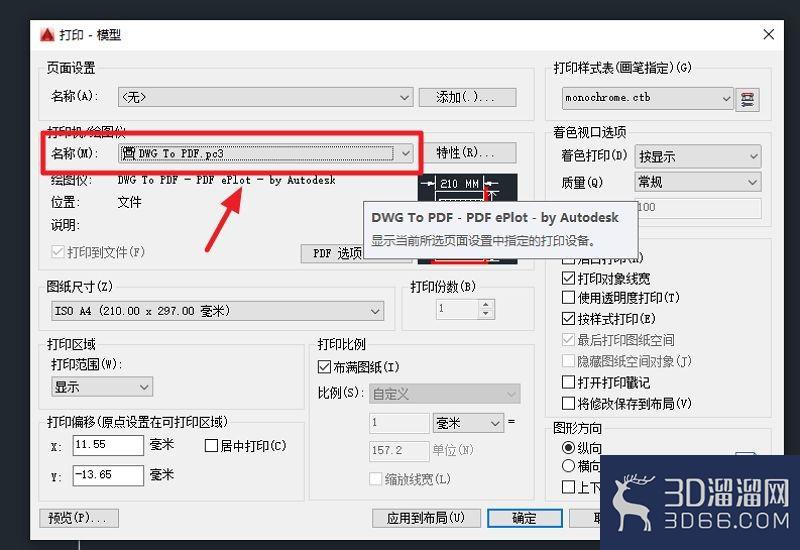Screen dimensions: 800x550
Task: Toggle 最后打印图纸空间 checkbox
Action: 568,340
